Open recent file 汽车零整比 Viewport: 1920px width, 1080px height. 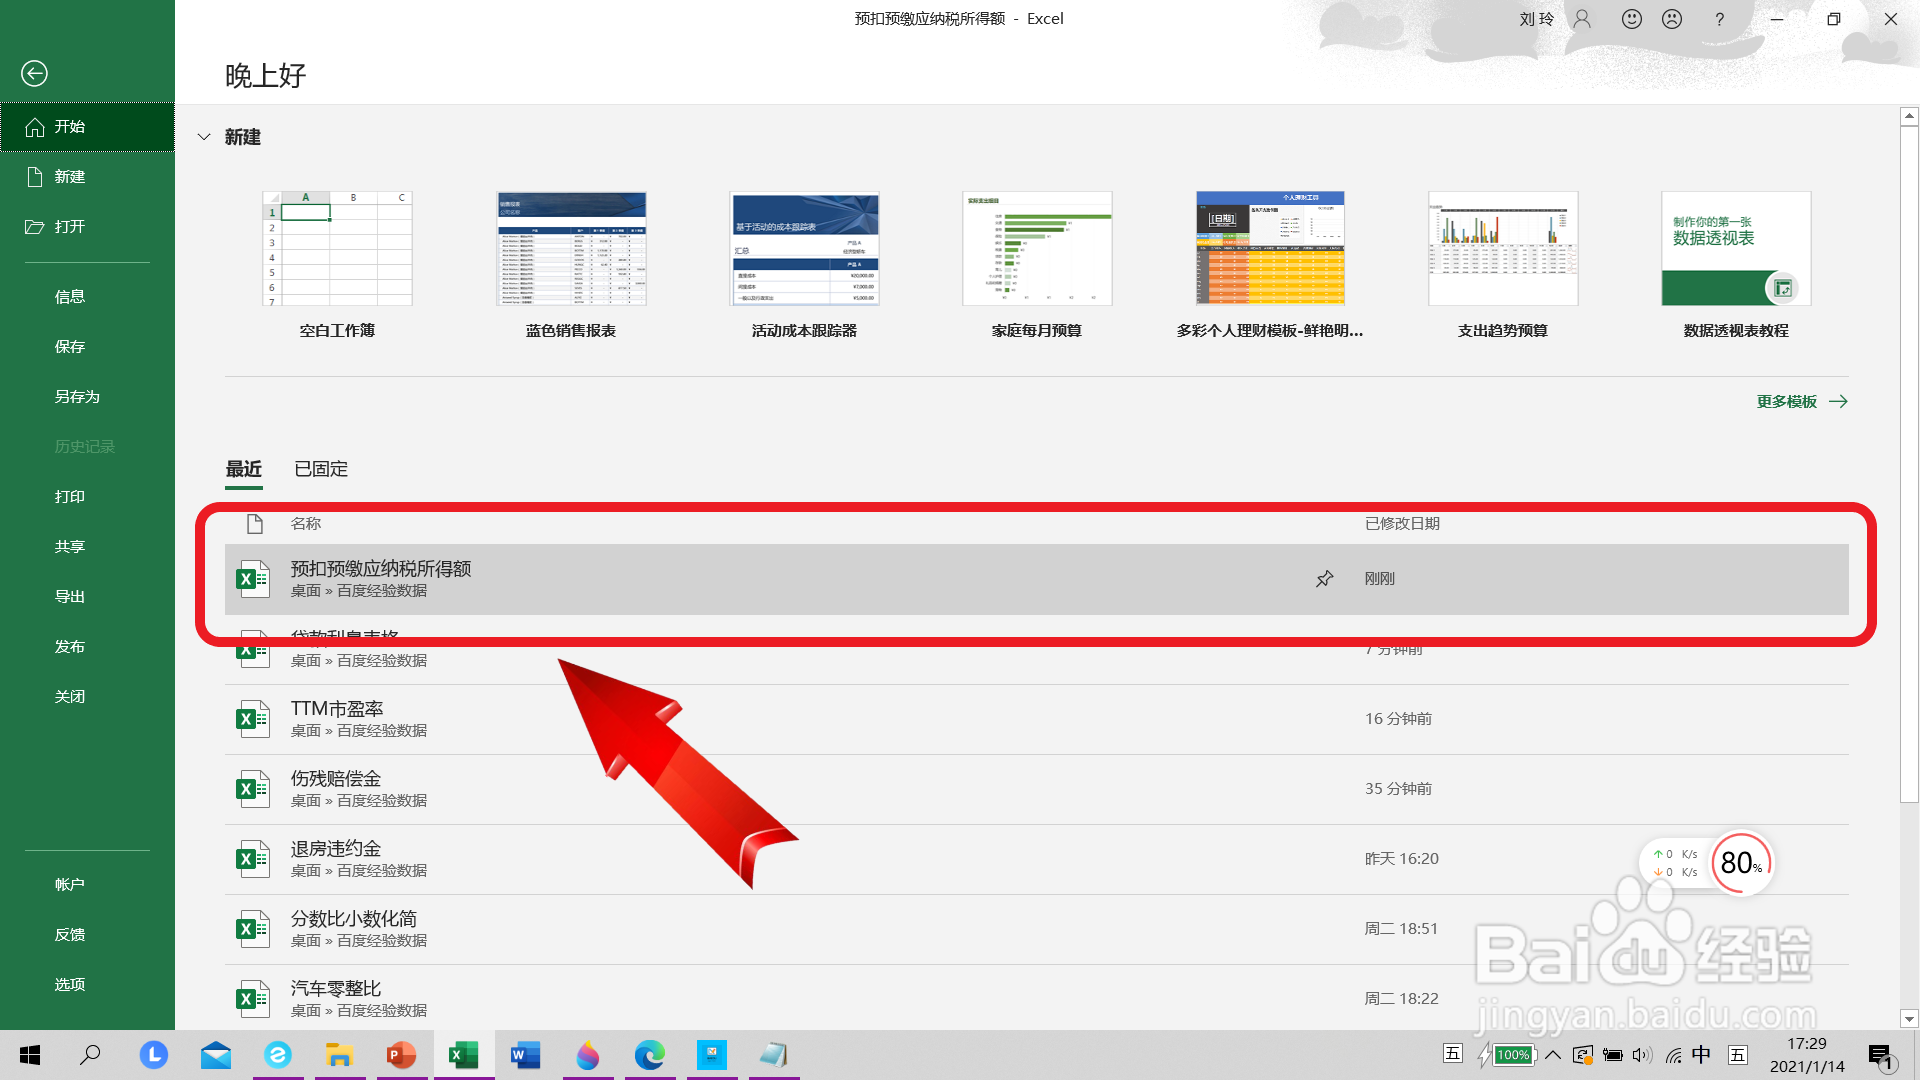coord(1036,997)
